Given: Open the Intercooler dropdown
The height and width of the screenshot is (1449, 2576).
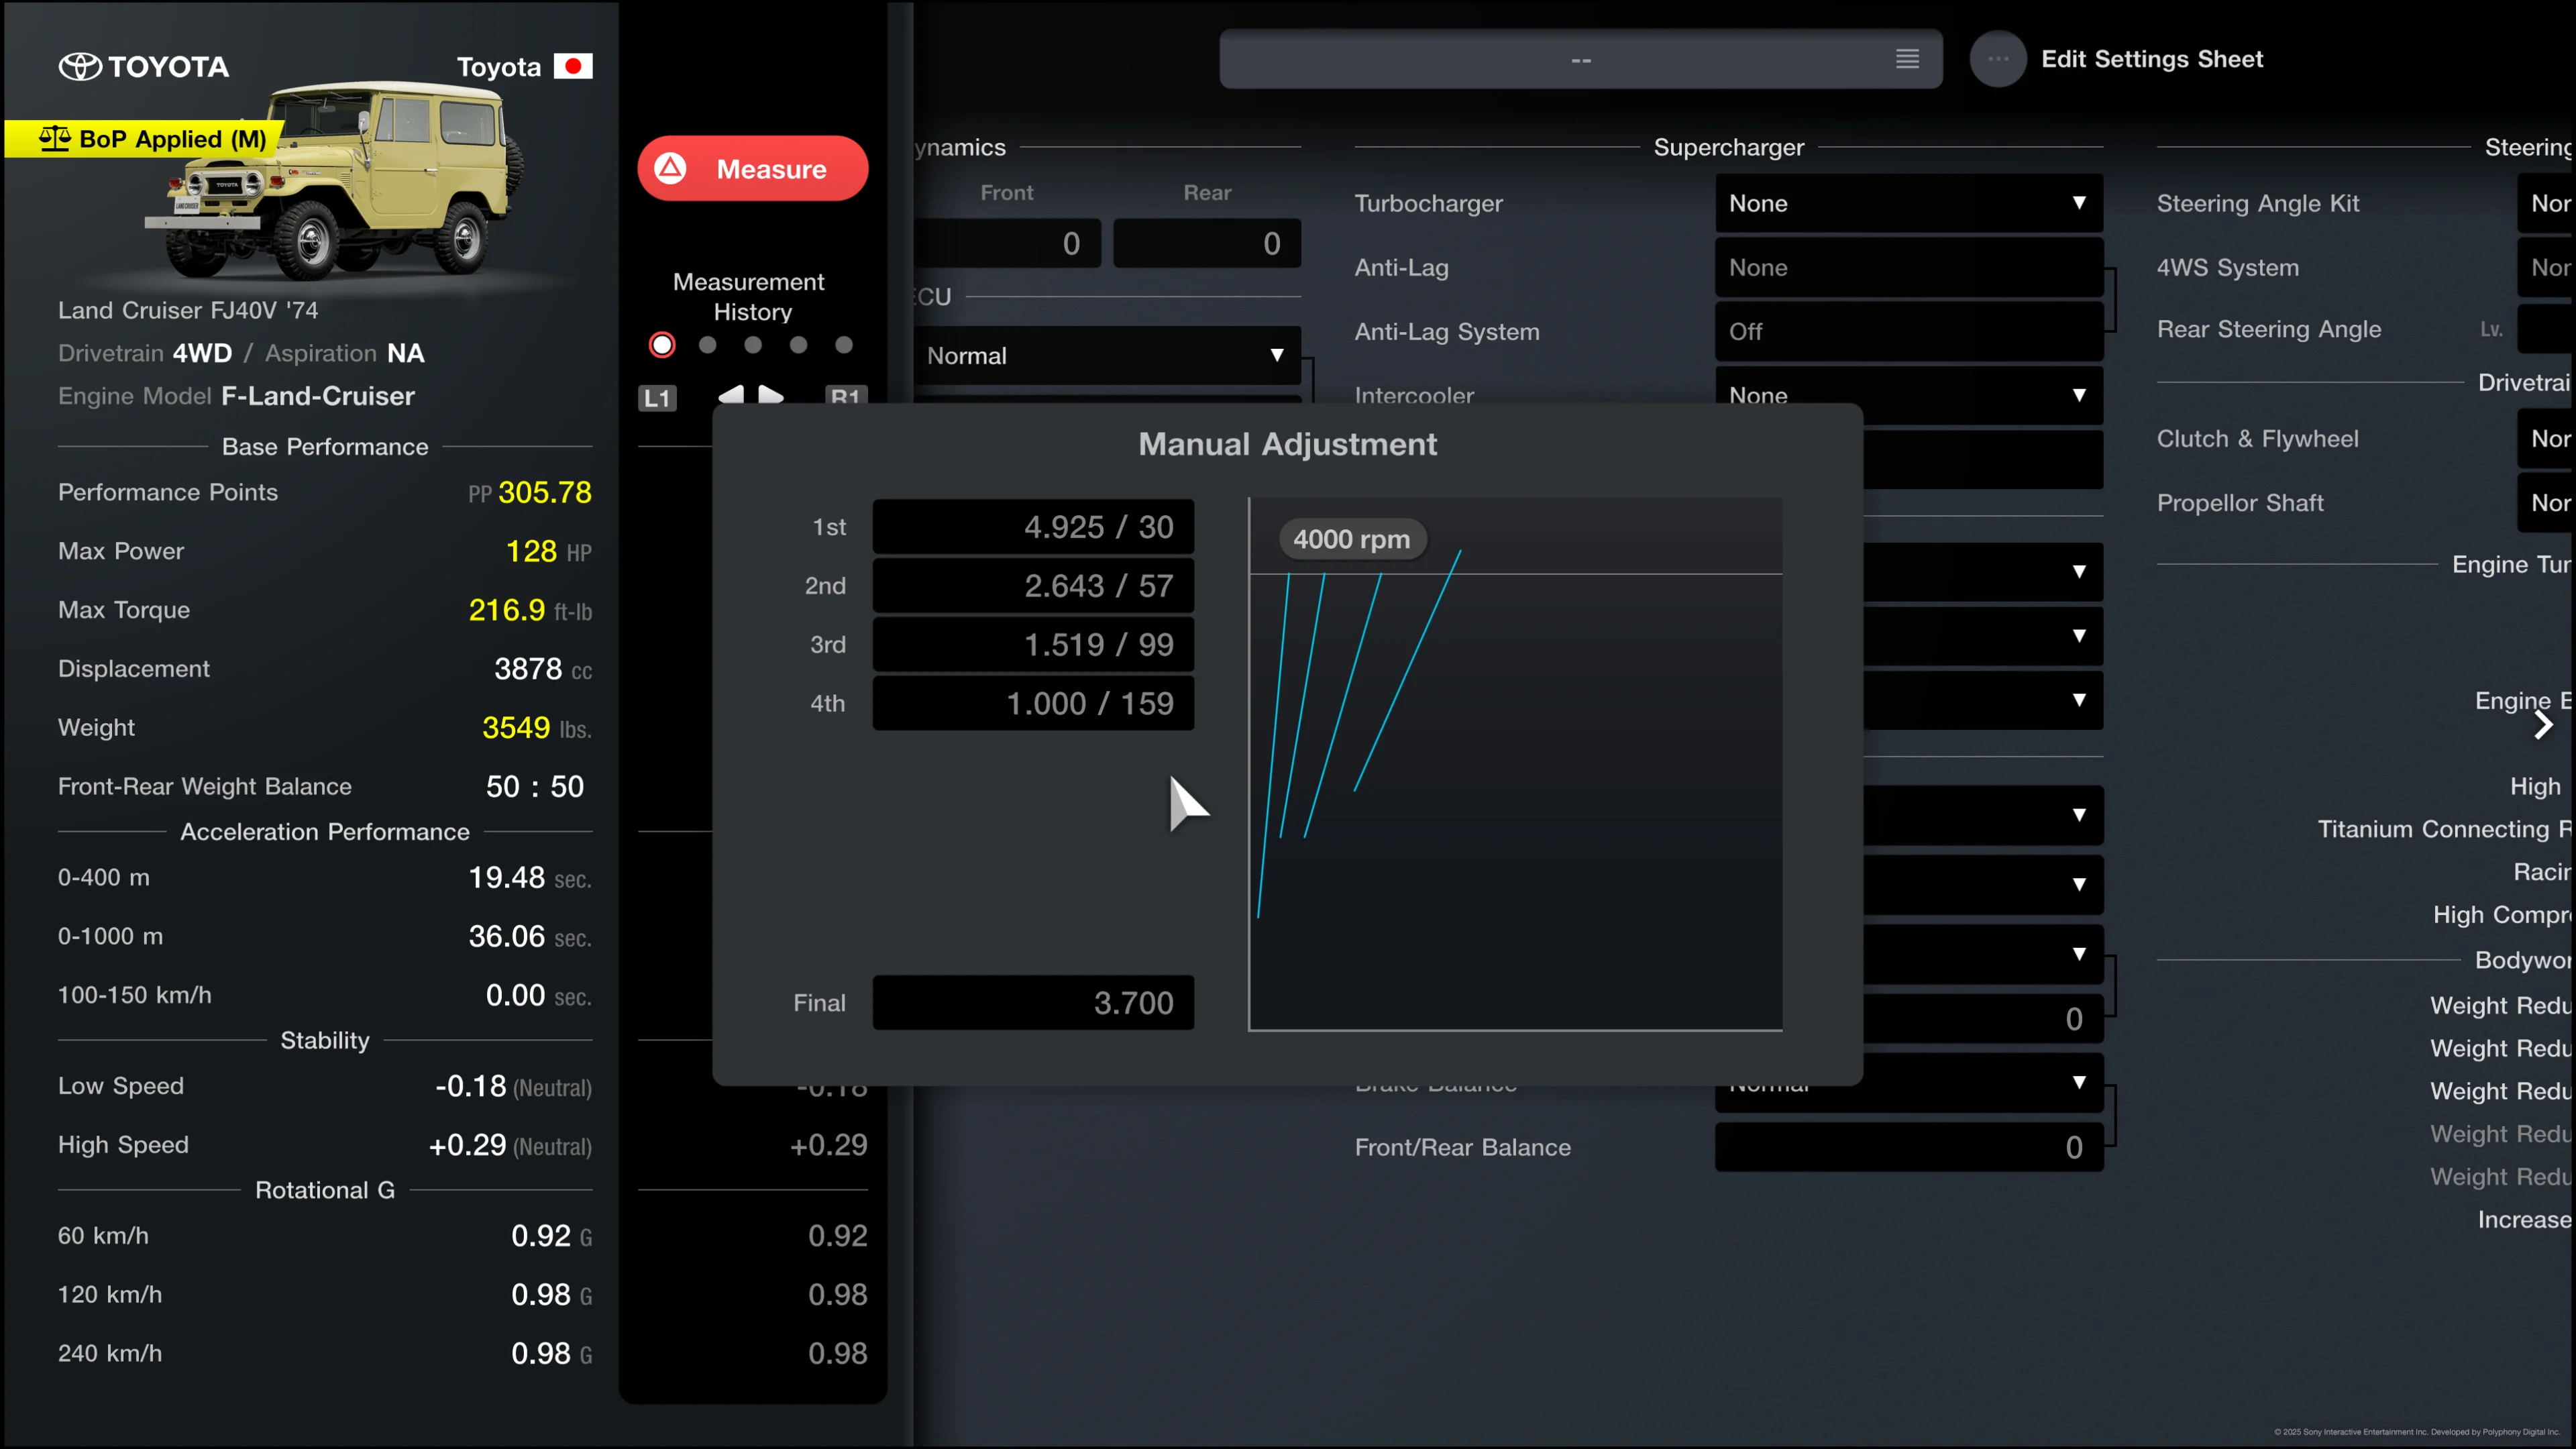Looking at the screenshot, I should [x=1908, y=395].
